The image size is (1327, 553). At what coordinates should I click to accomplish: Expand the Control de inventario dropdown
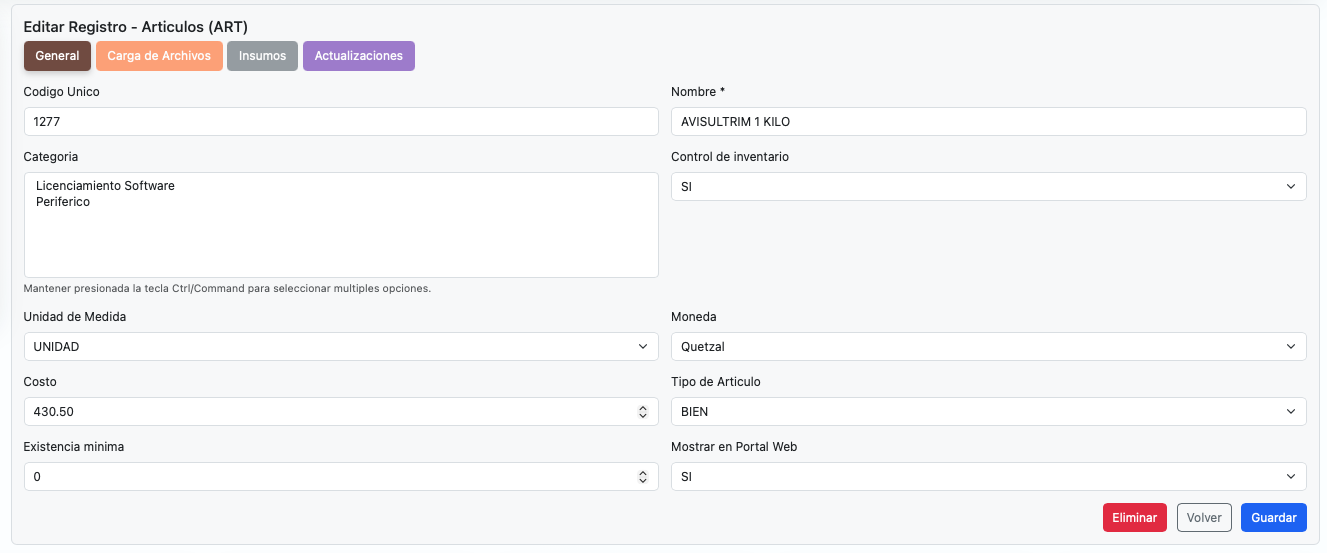(987, 187)
